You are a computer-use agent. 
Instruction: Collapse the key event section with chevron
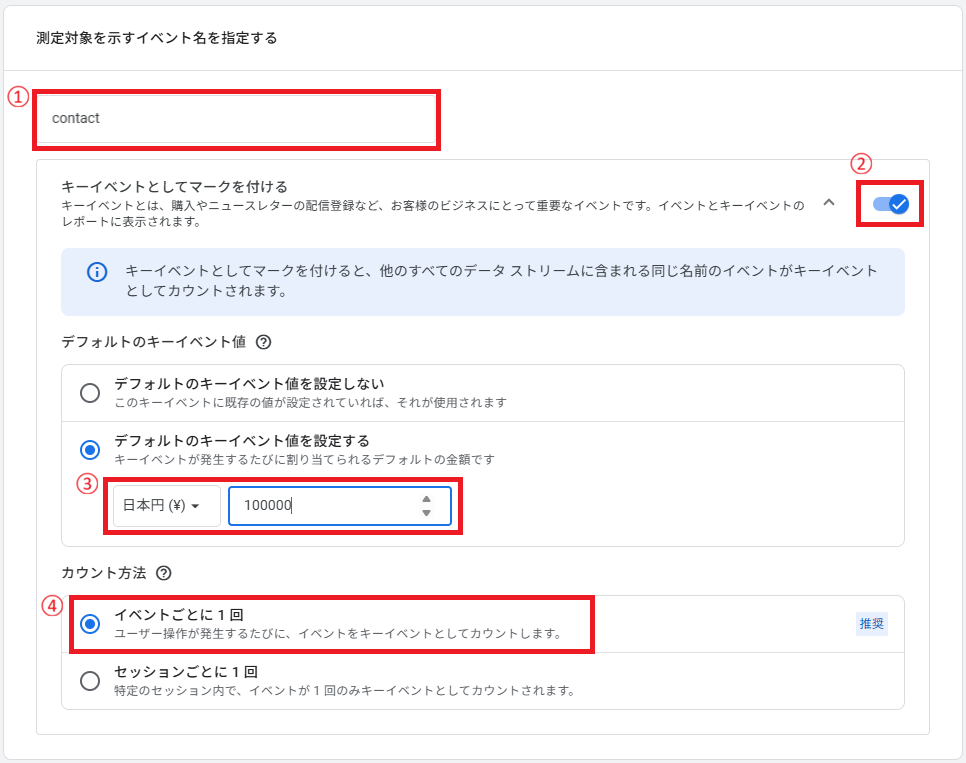828,202
